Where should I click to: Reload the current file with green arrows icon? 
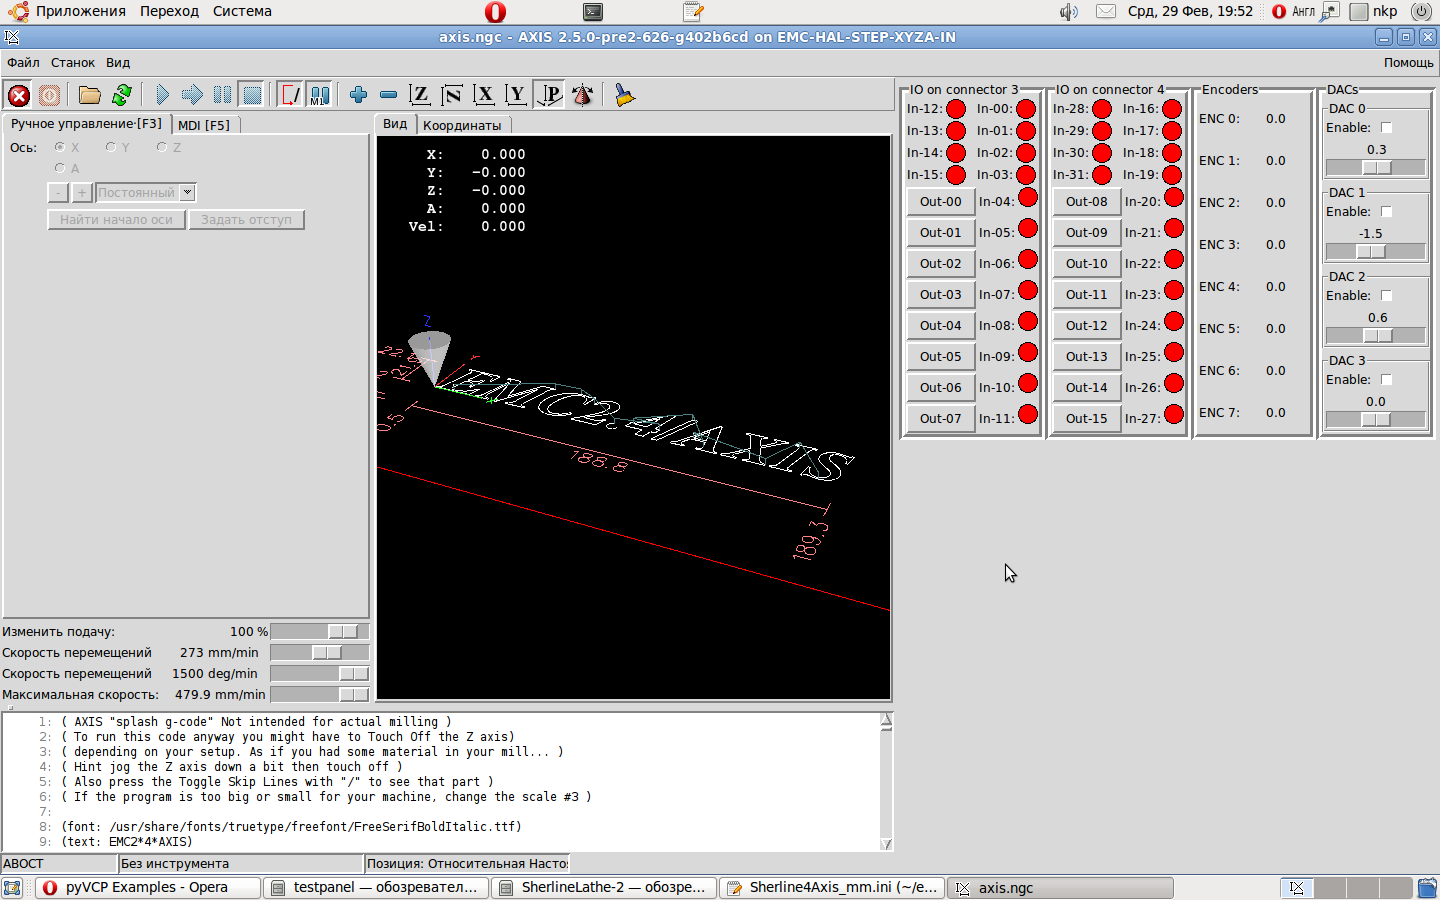122,95
